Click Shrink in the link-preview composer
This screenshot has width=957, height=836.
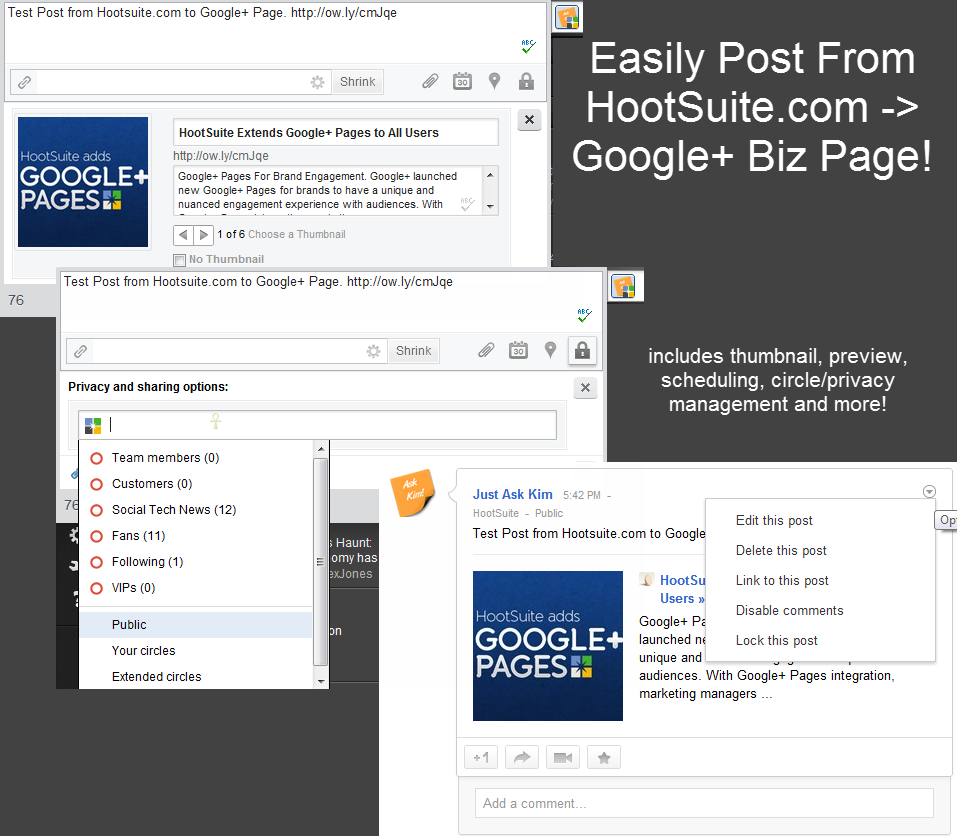358,82
